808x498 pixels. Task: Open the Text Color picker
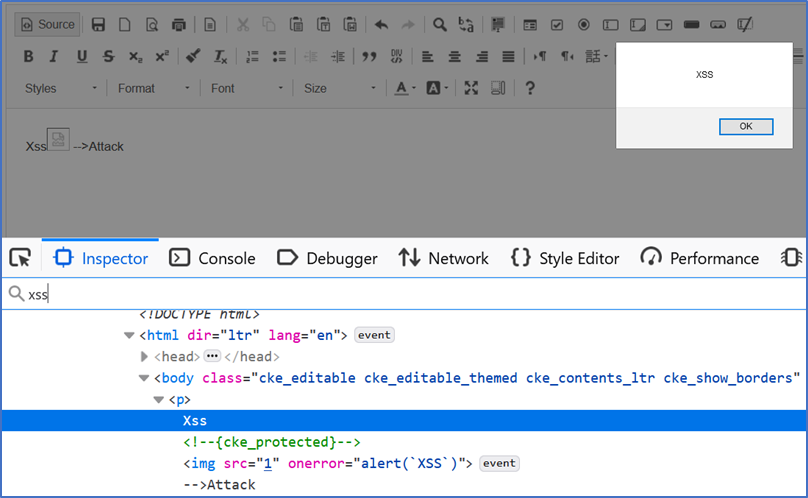(x=405, y=89)
